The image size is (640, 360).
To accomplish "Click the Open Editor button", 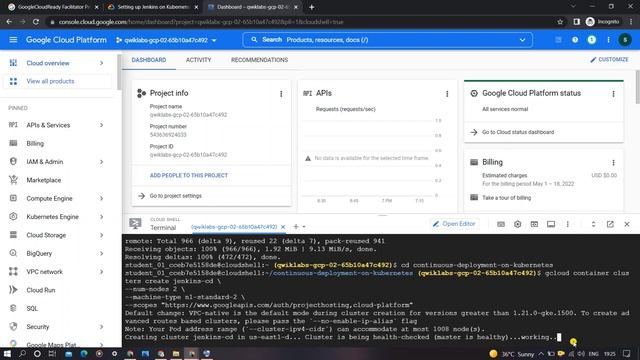I will tap(454, 224).
